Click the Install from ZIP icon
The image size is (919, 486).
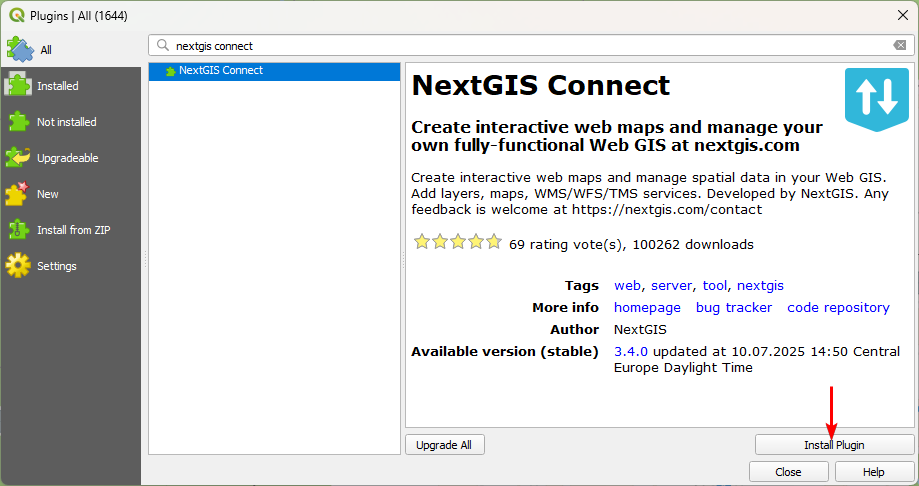point(20,230)
